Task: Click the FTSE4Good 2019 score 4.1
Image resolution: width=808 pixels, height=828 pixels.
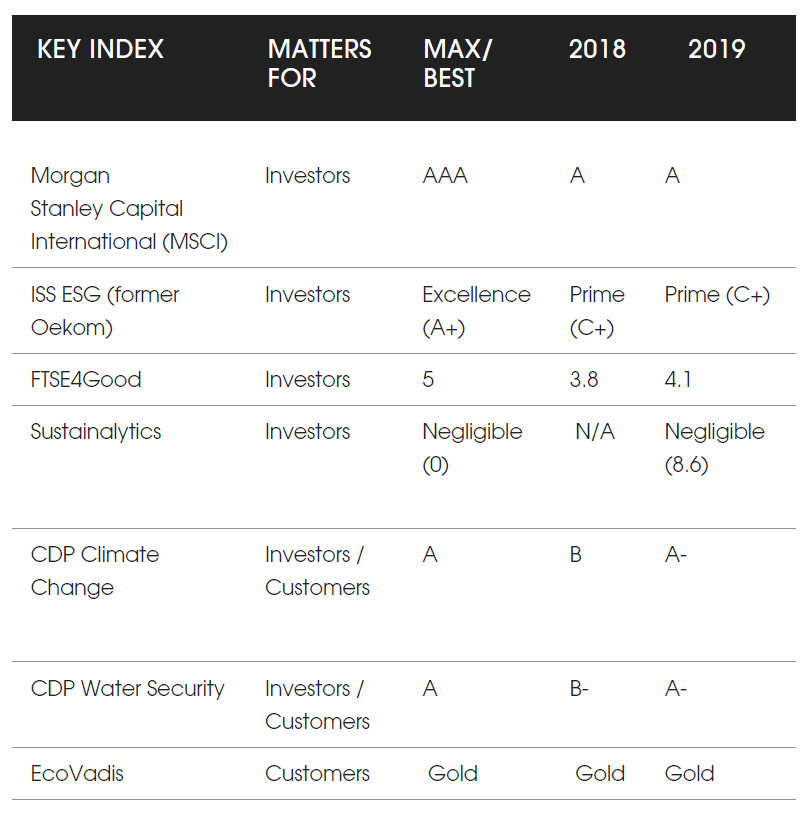Action: [678, 380]
